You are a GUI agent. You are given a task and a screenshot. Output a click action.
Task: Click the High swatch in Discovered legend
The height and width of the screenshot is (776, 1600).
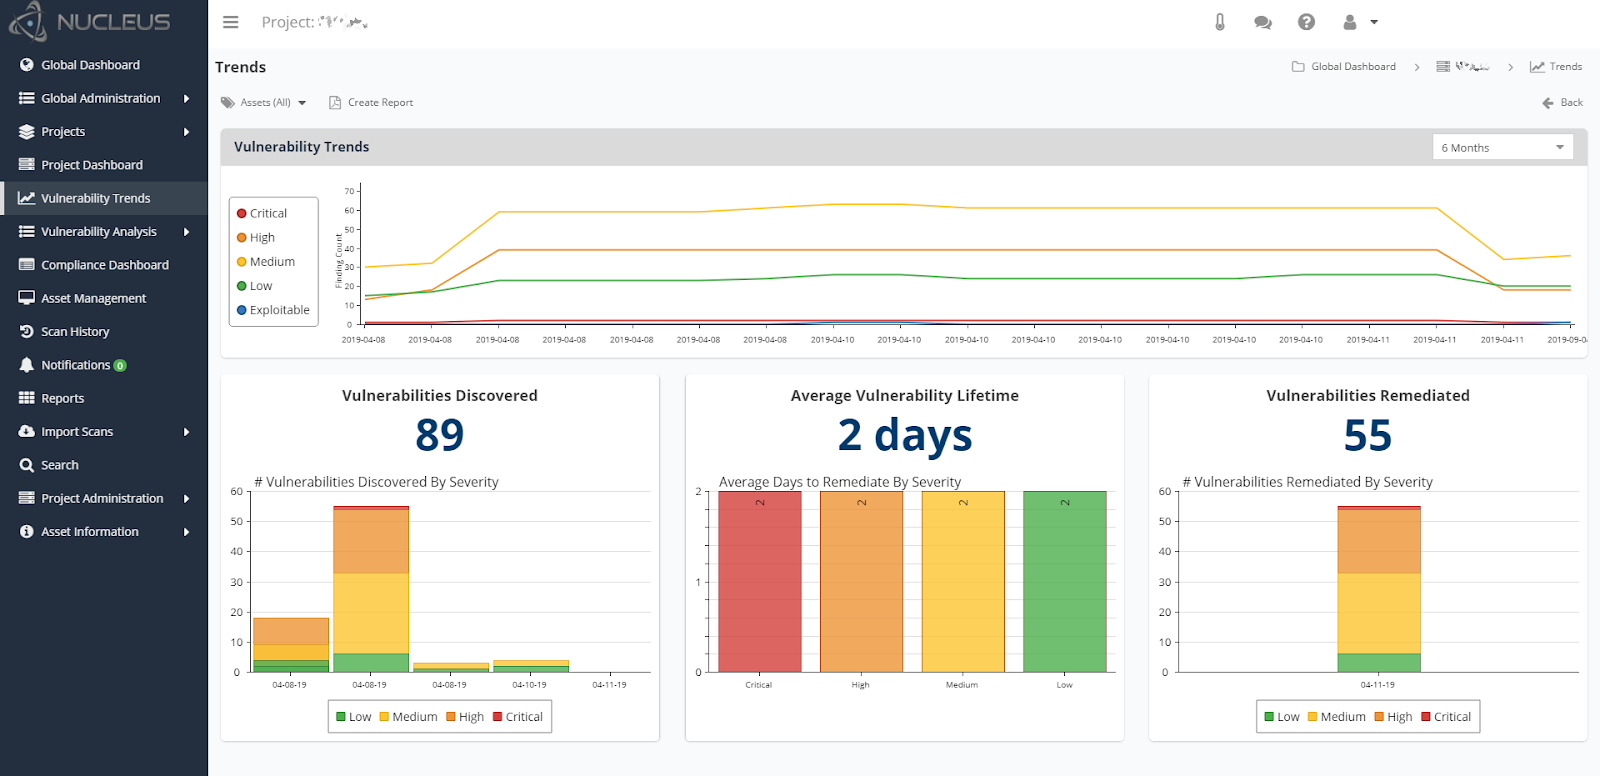pyautogui.click(x=451, y=717)
